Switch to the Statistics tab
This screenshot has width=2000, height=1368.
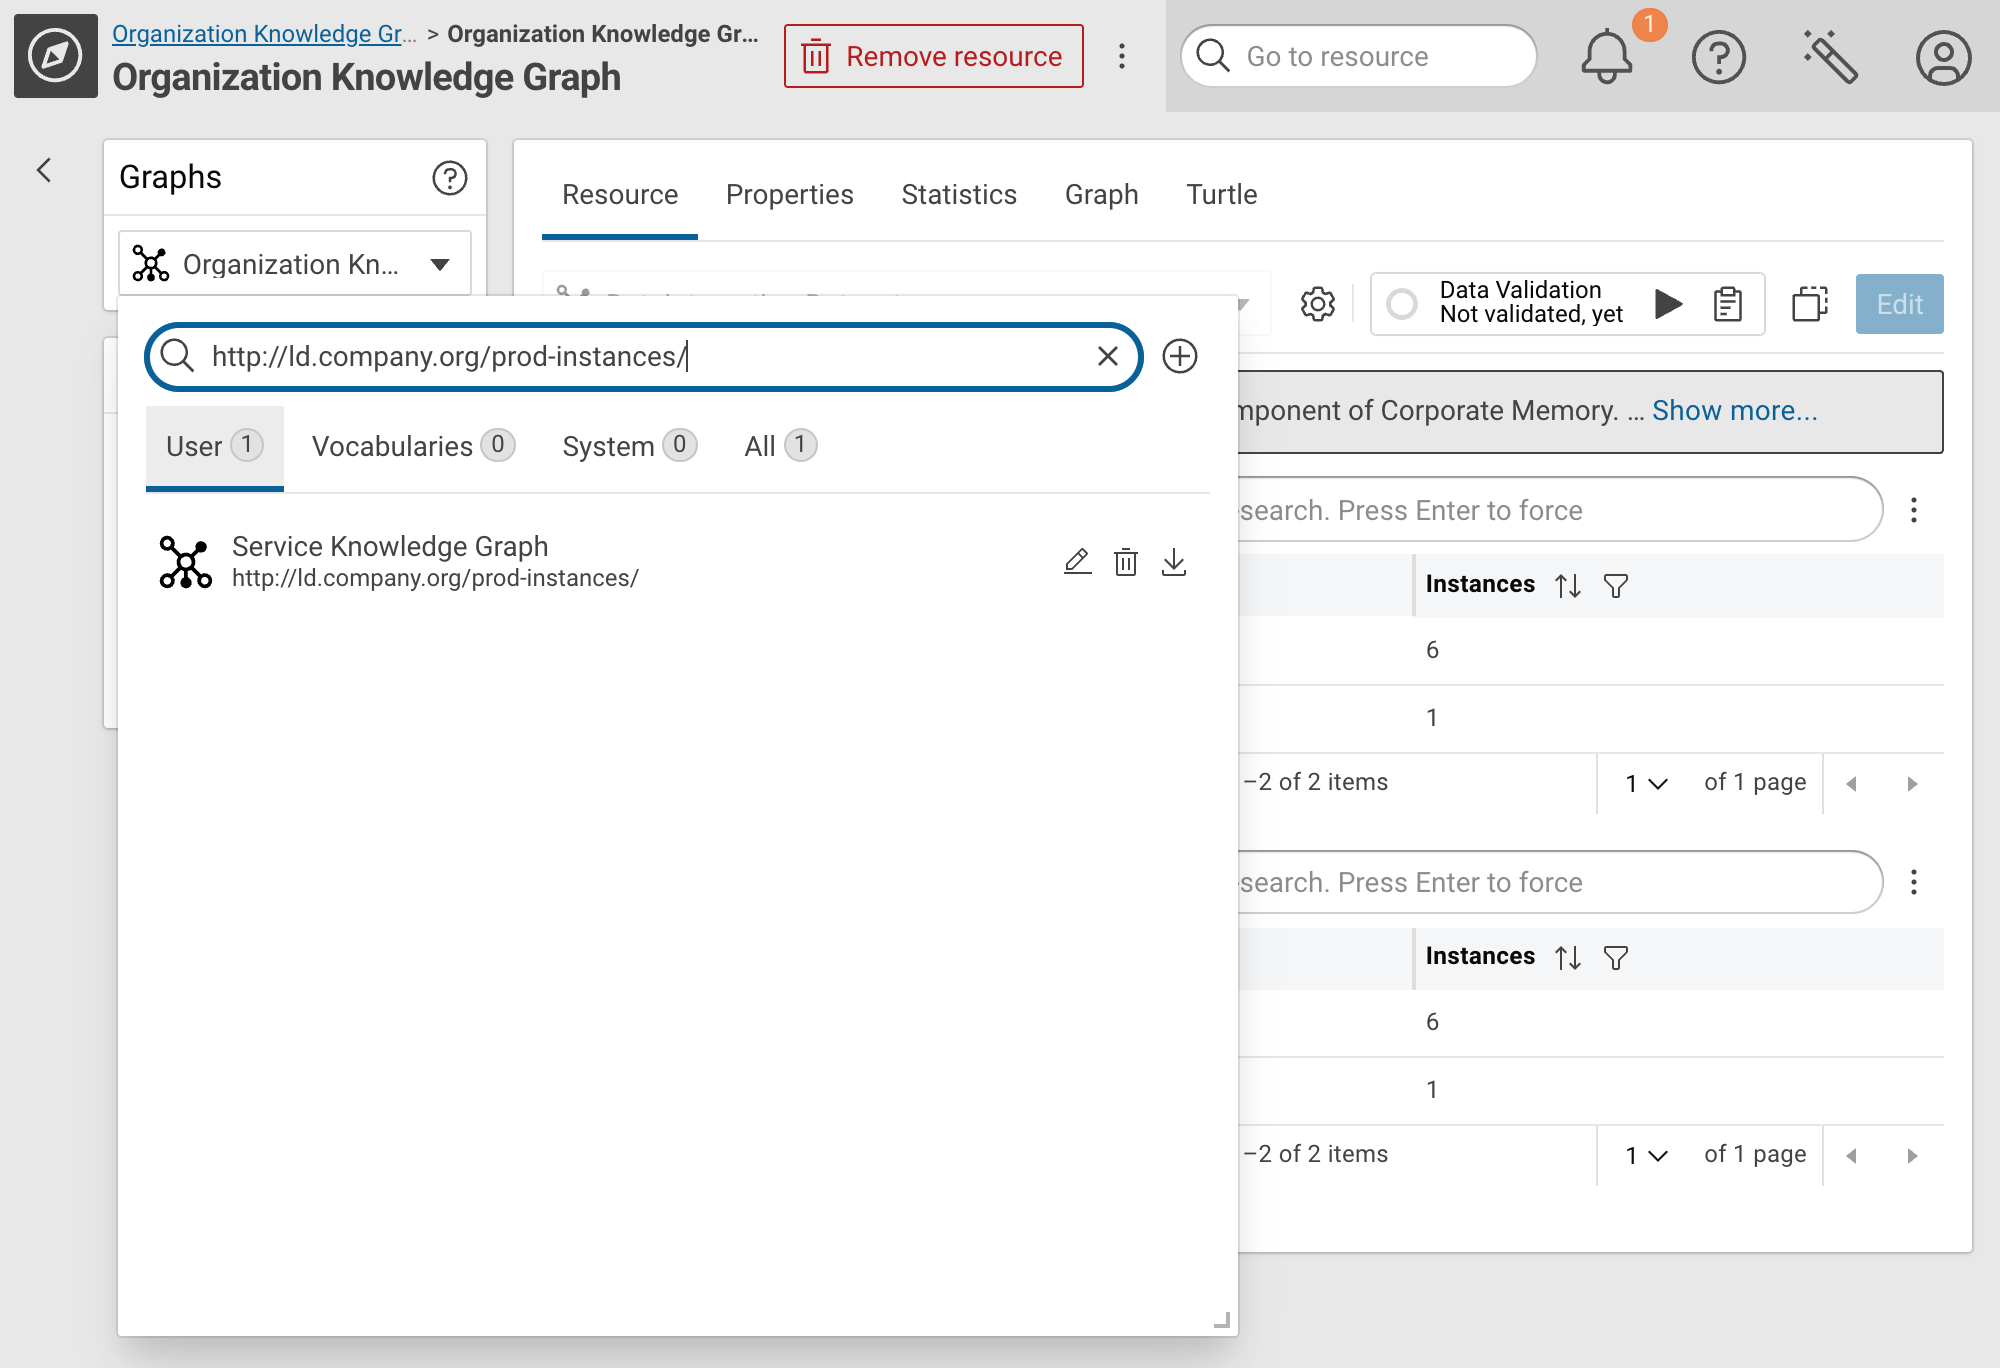tap(959, 195)
